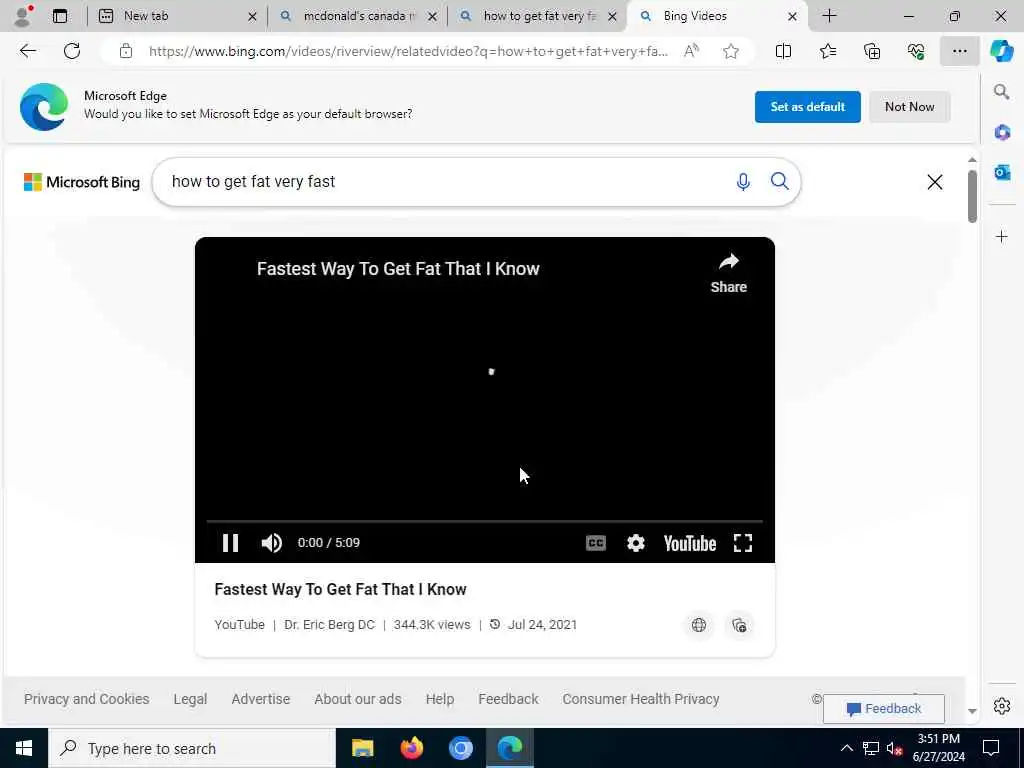The image size is (1024, 768).
Task: Share the video with Share arrow
Action: coord(729,273)
